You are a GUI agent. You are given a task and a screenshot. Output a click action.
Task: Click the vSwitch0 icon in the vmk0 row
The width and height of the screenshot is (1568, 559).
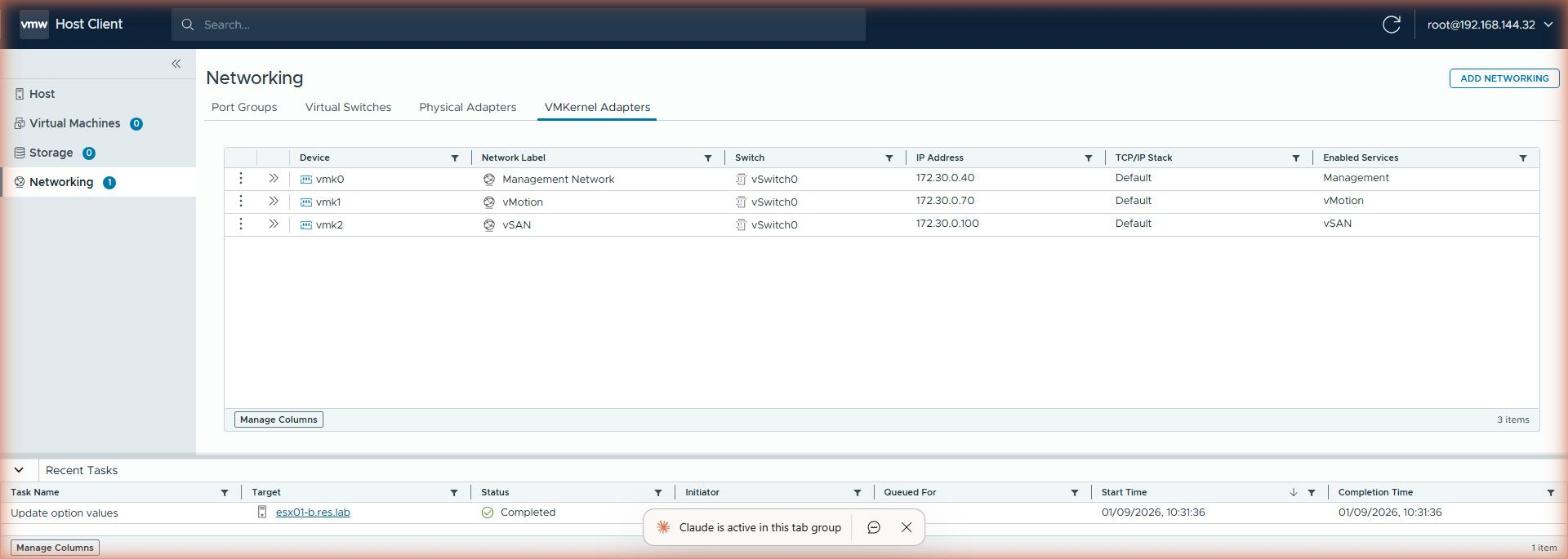click(x=741, y=180)
